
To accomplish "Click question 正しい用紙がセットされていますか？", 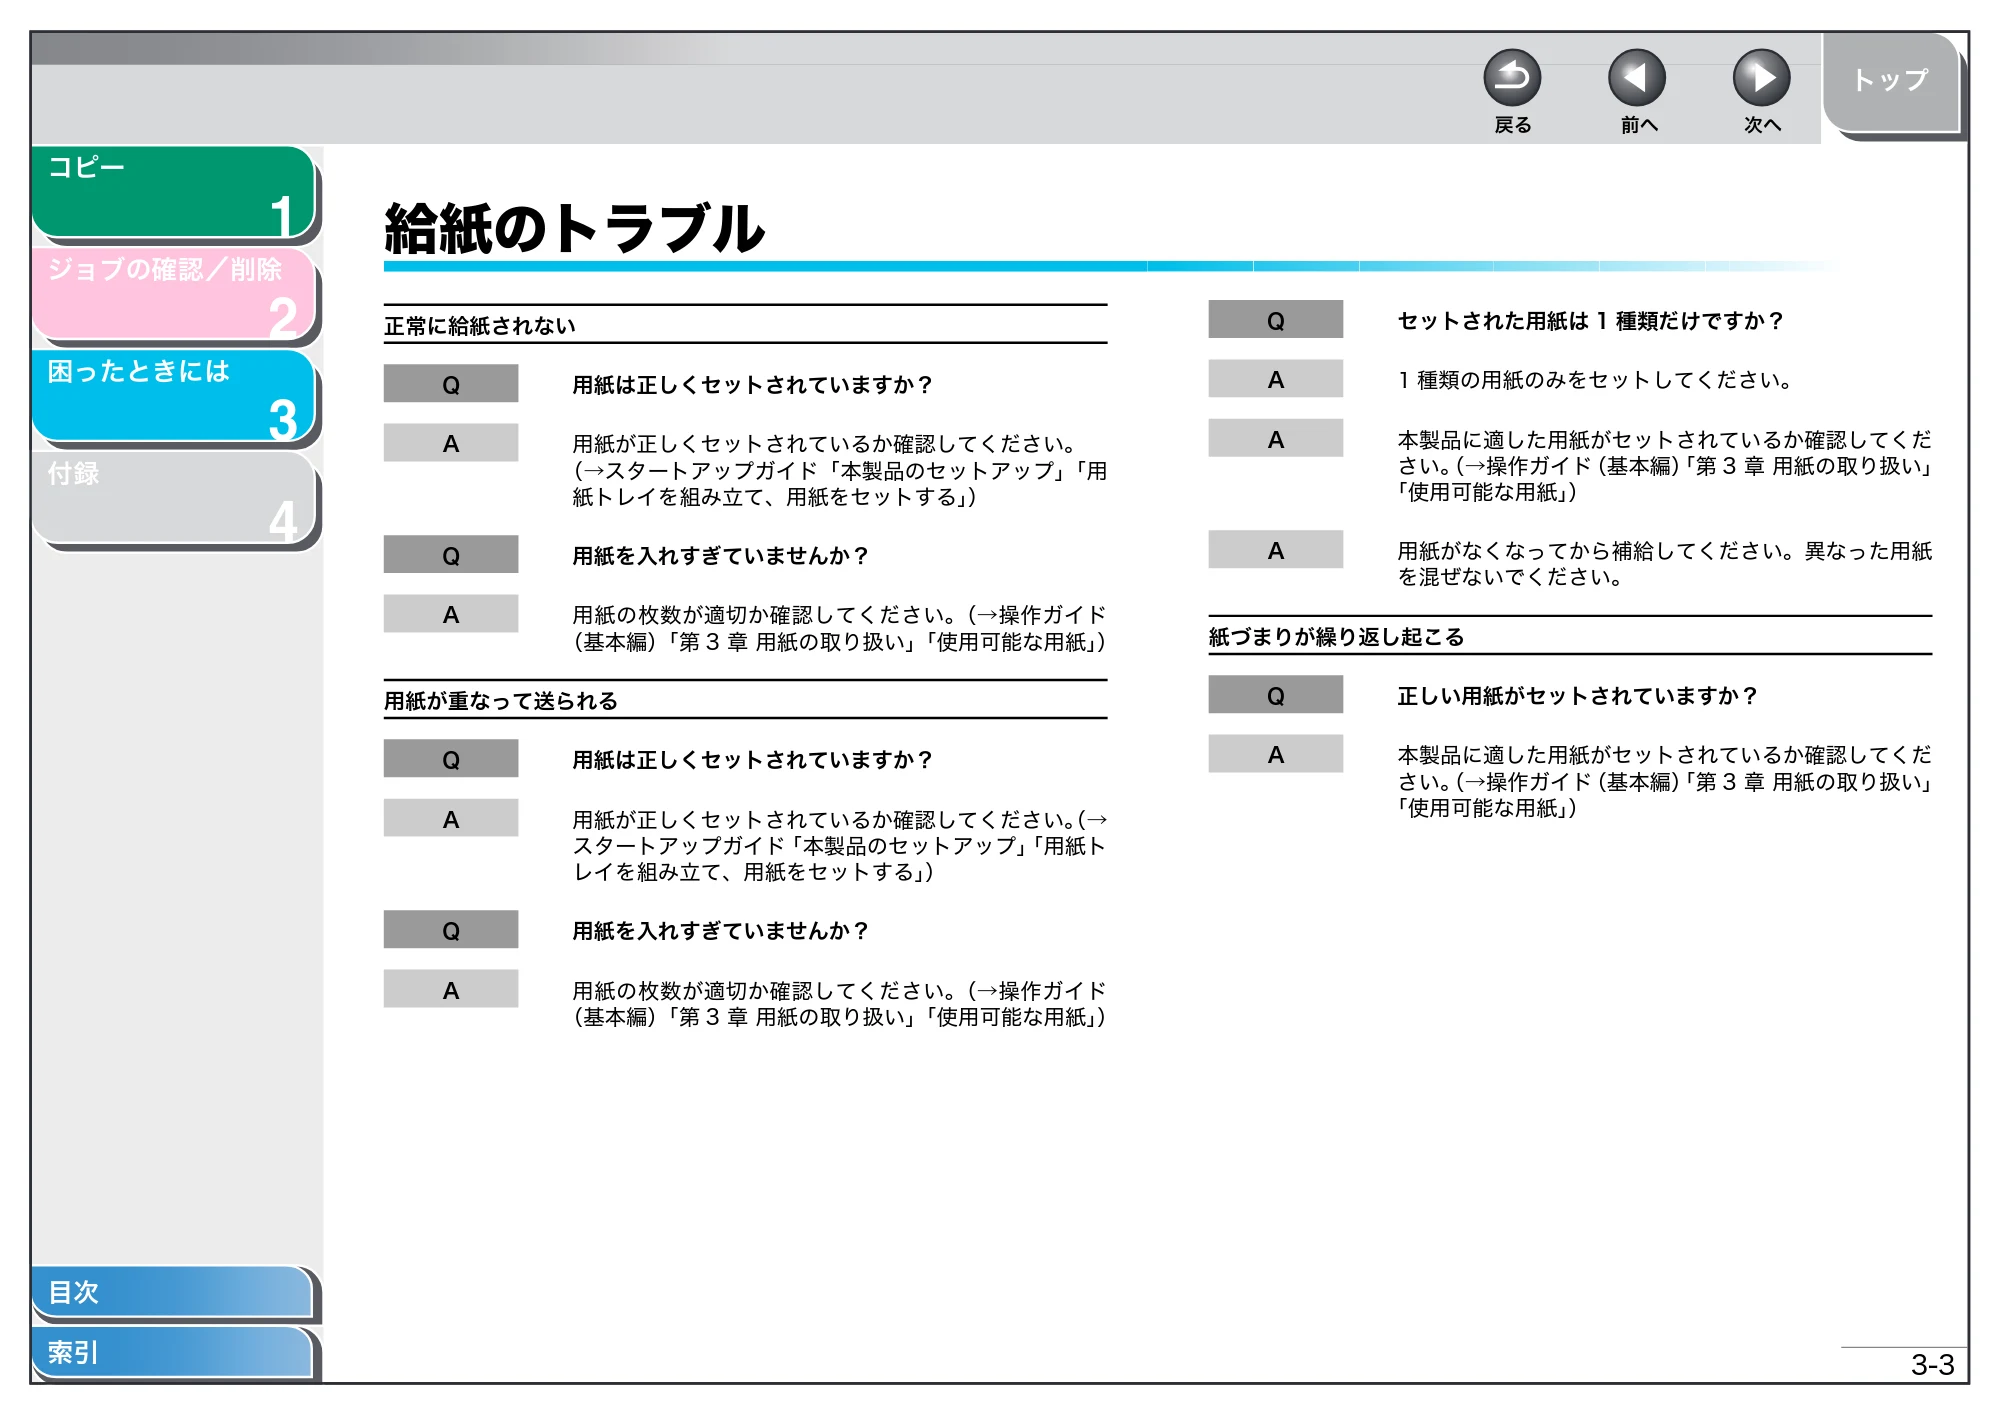I will (1577, 696).
